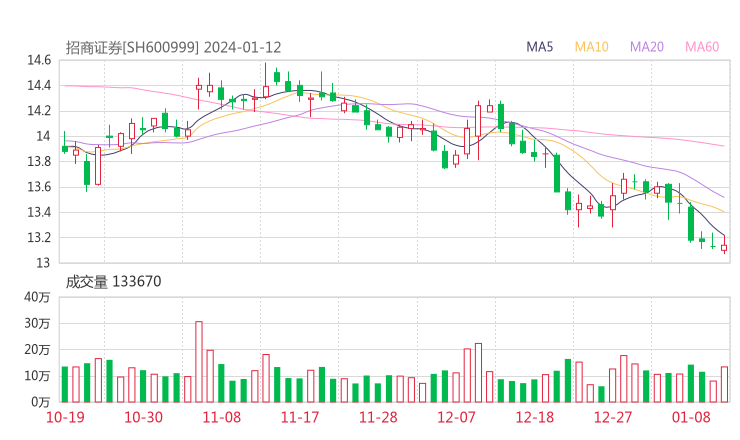Select the tallest volume bar above 30万
Image resolution: width=740 pixels, height=440 pixels.
coord(199,362)
